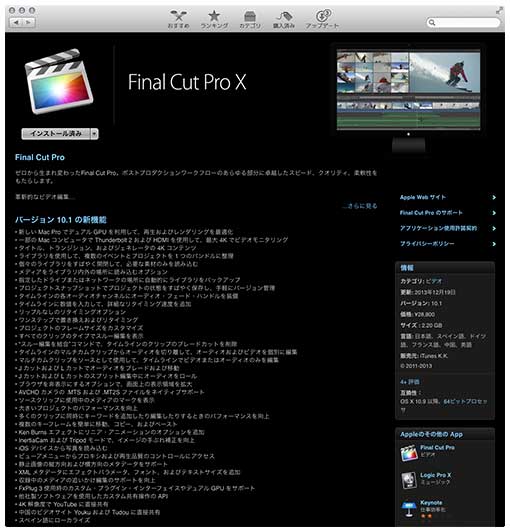Click the magnifying glass search icon
The image size is (510, 532).
tap(432, 22)
